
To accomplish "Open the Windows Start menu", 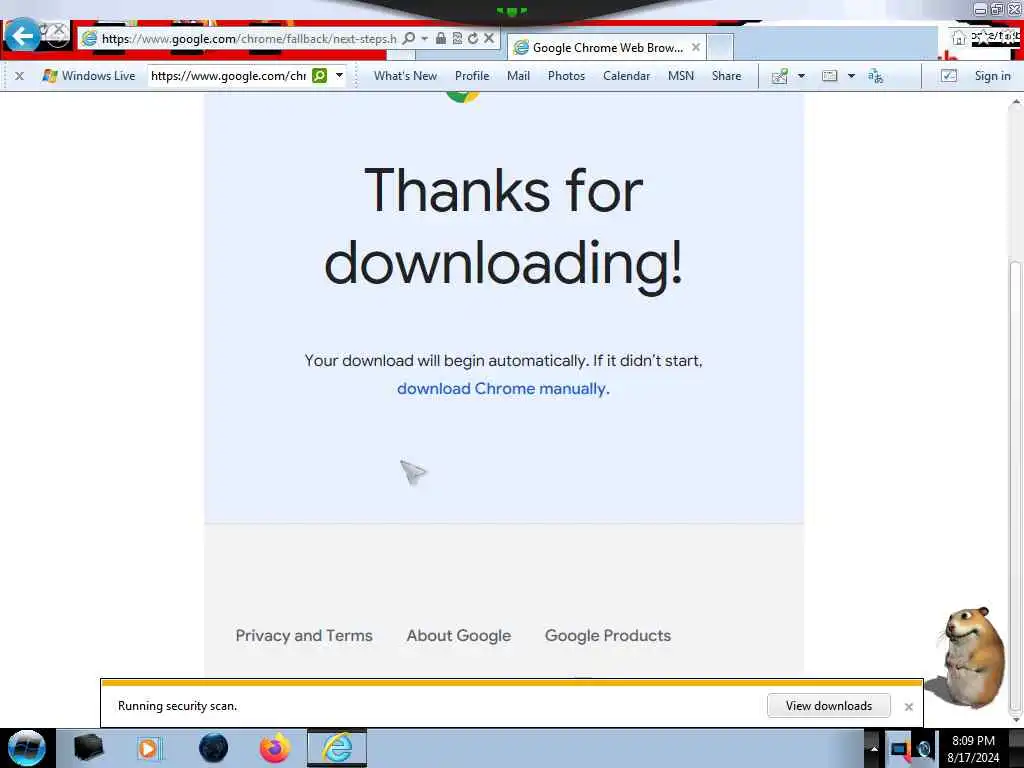I will tap(27, 748).
